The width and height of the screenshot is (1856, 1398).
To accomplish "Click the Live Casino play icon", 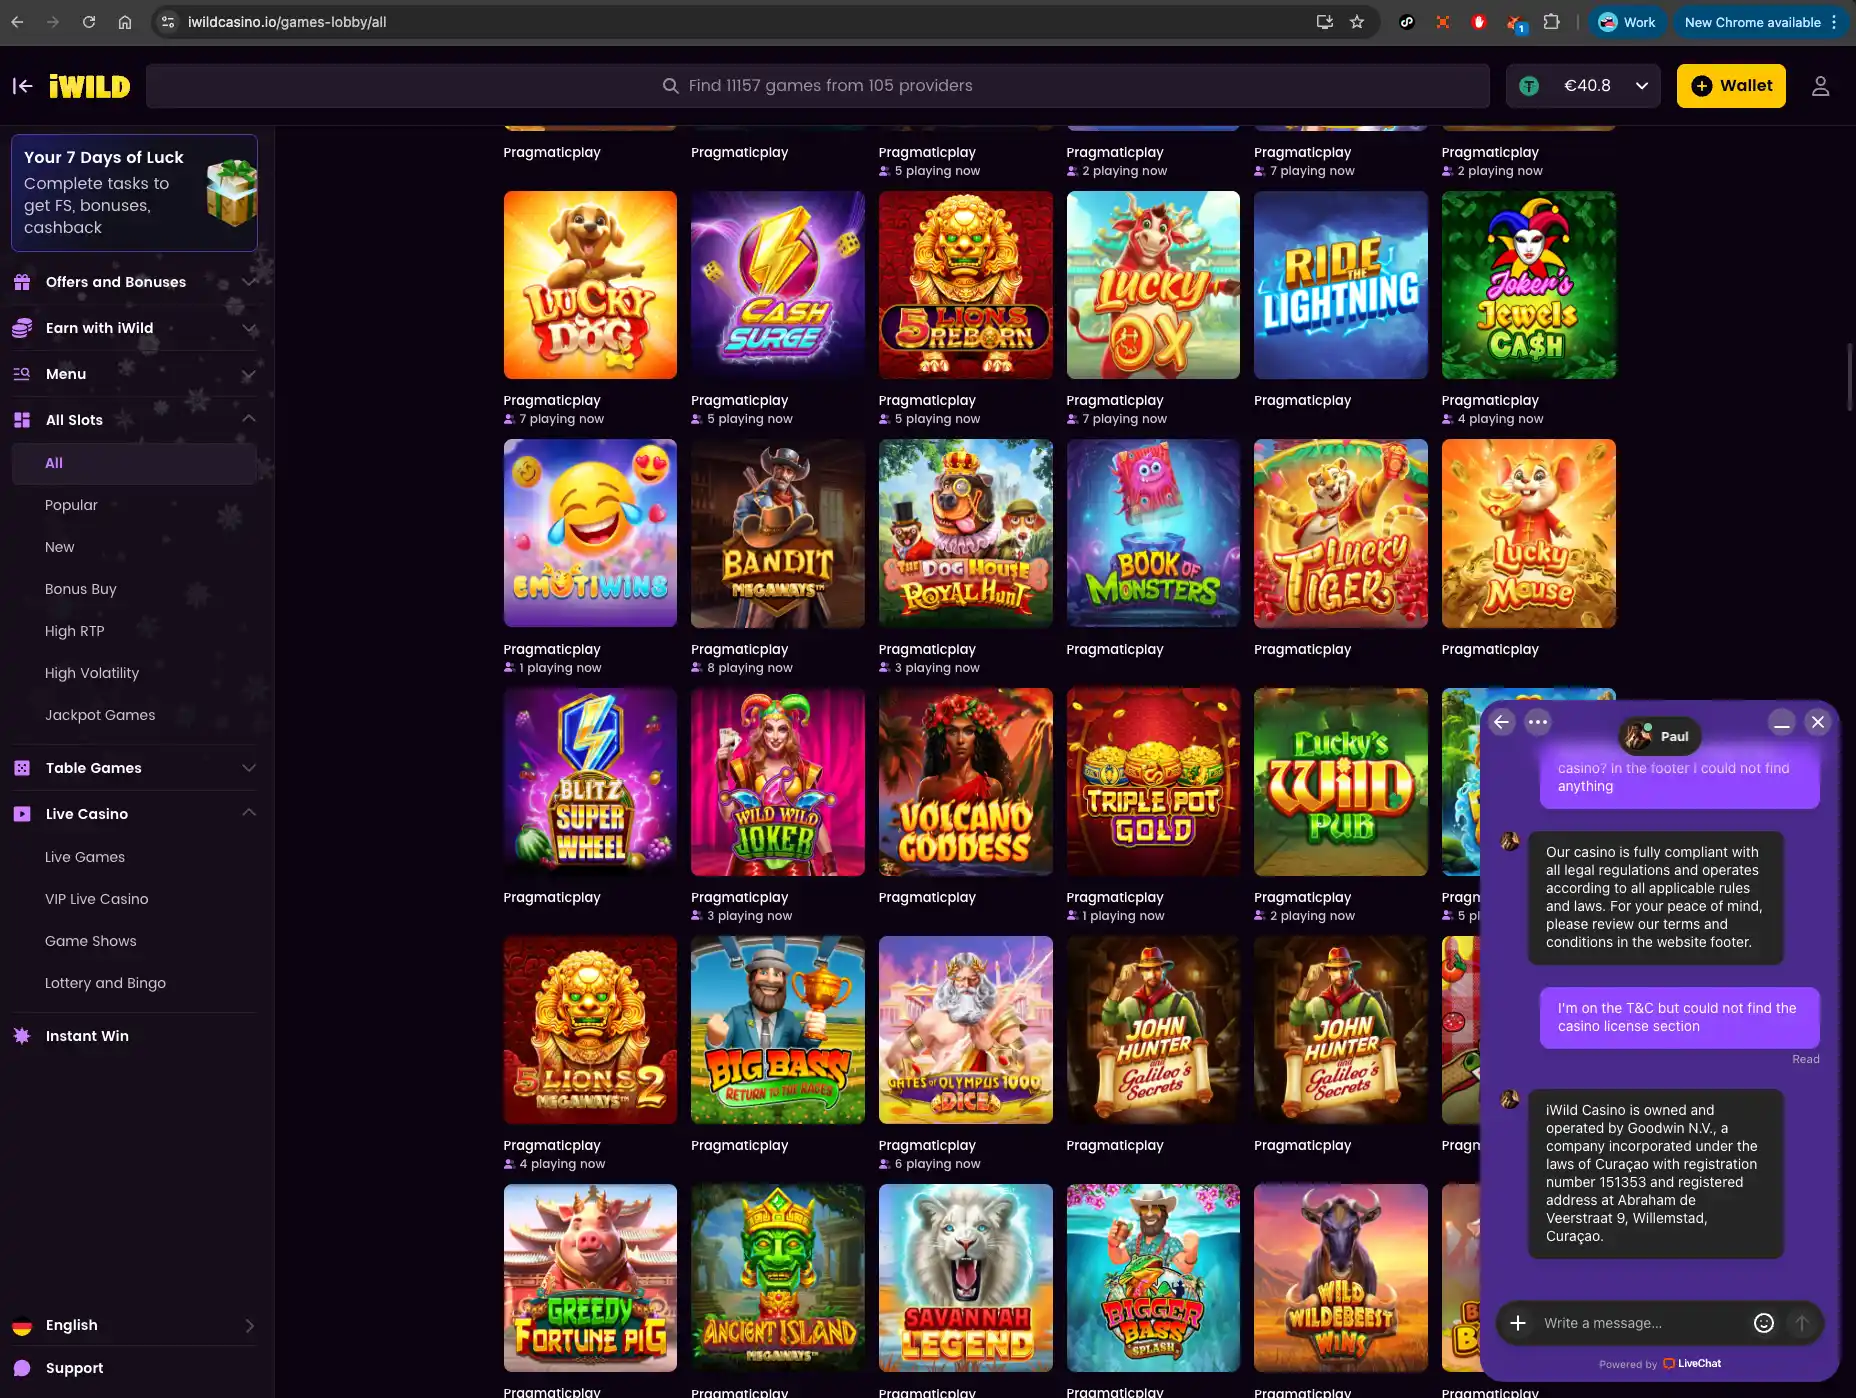I will click(x=22, y=814).
